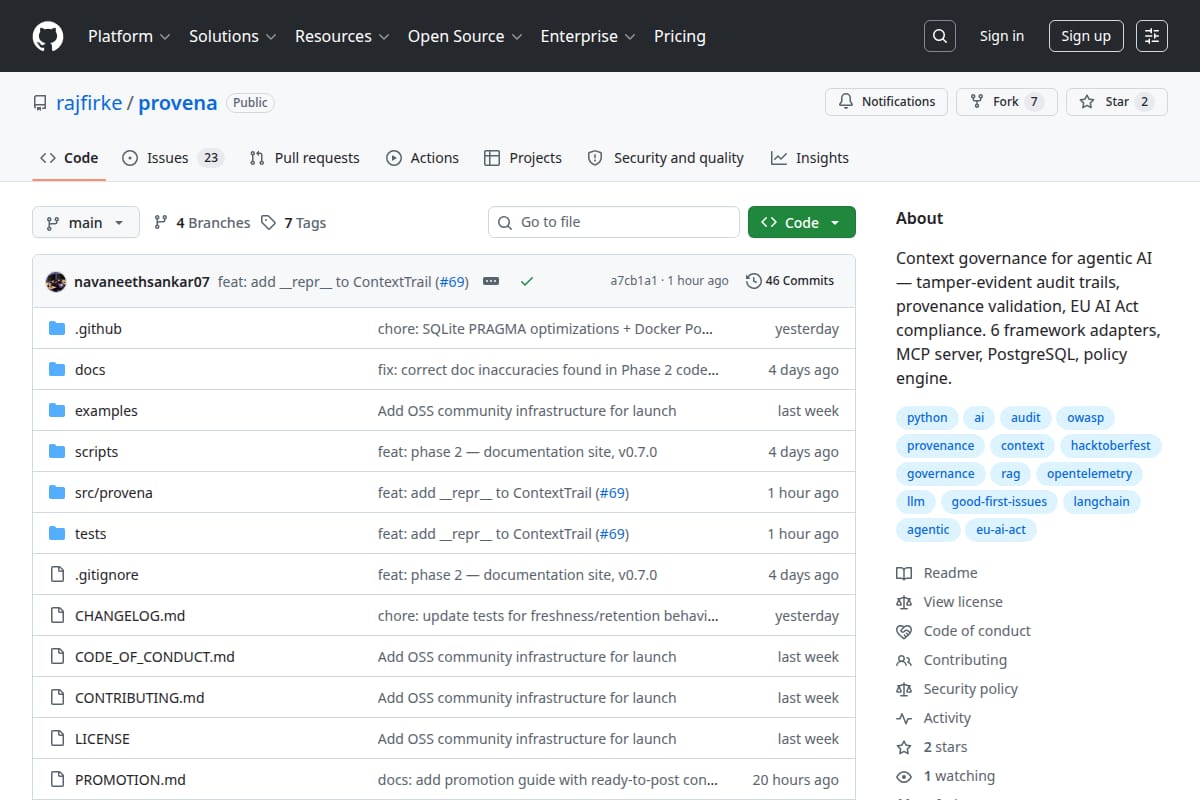The image size is (1200, 800).
Task: Switch to the Actions tab
Action: (x=422, y=158)
